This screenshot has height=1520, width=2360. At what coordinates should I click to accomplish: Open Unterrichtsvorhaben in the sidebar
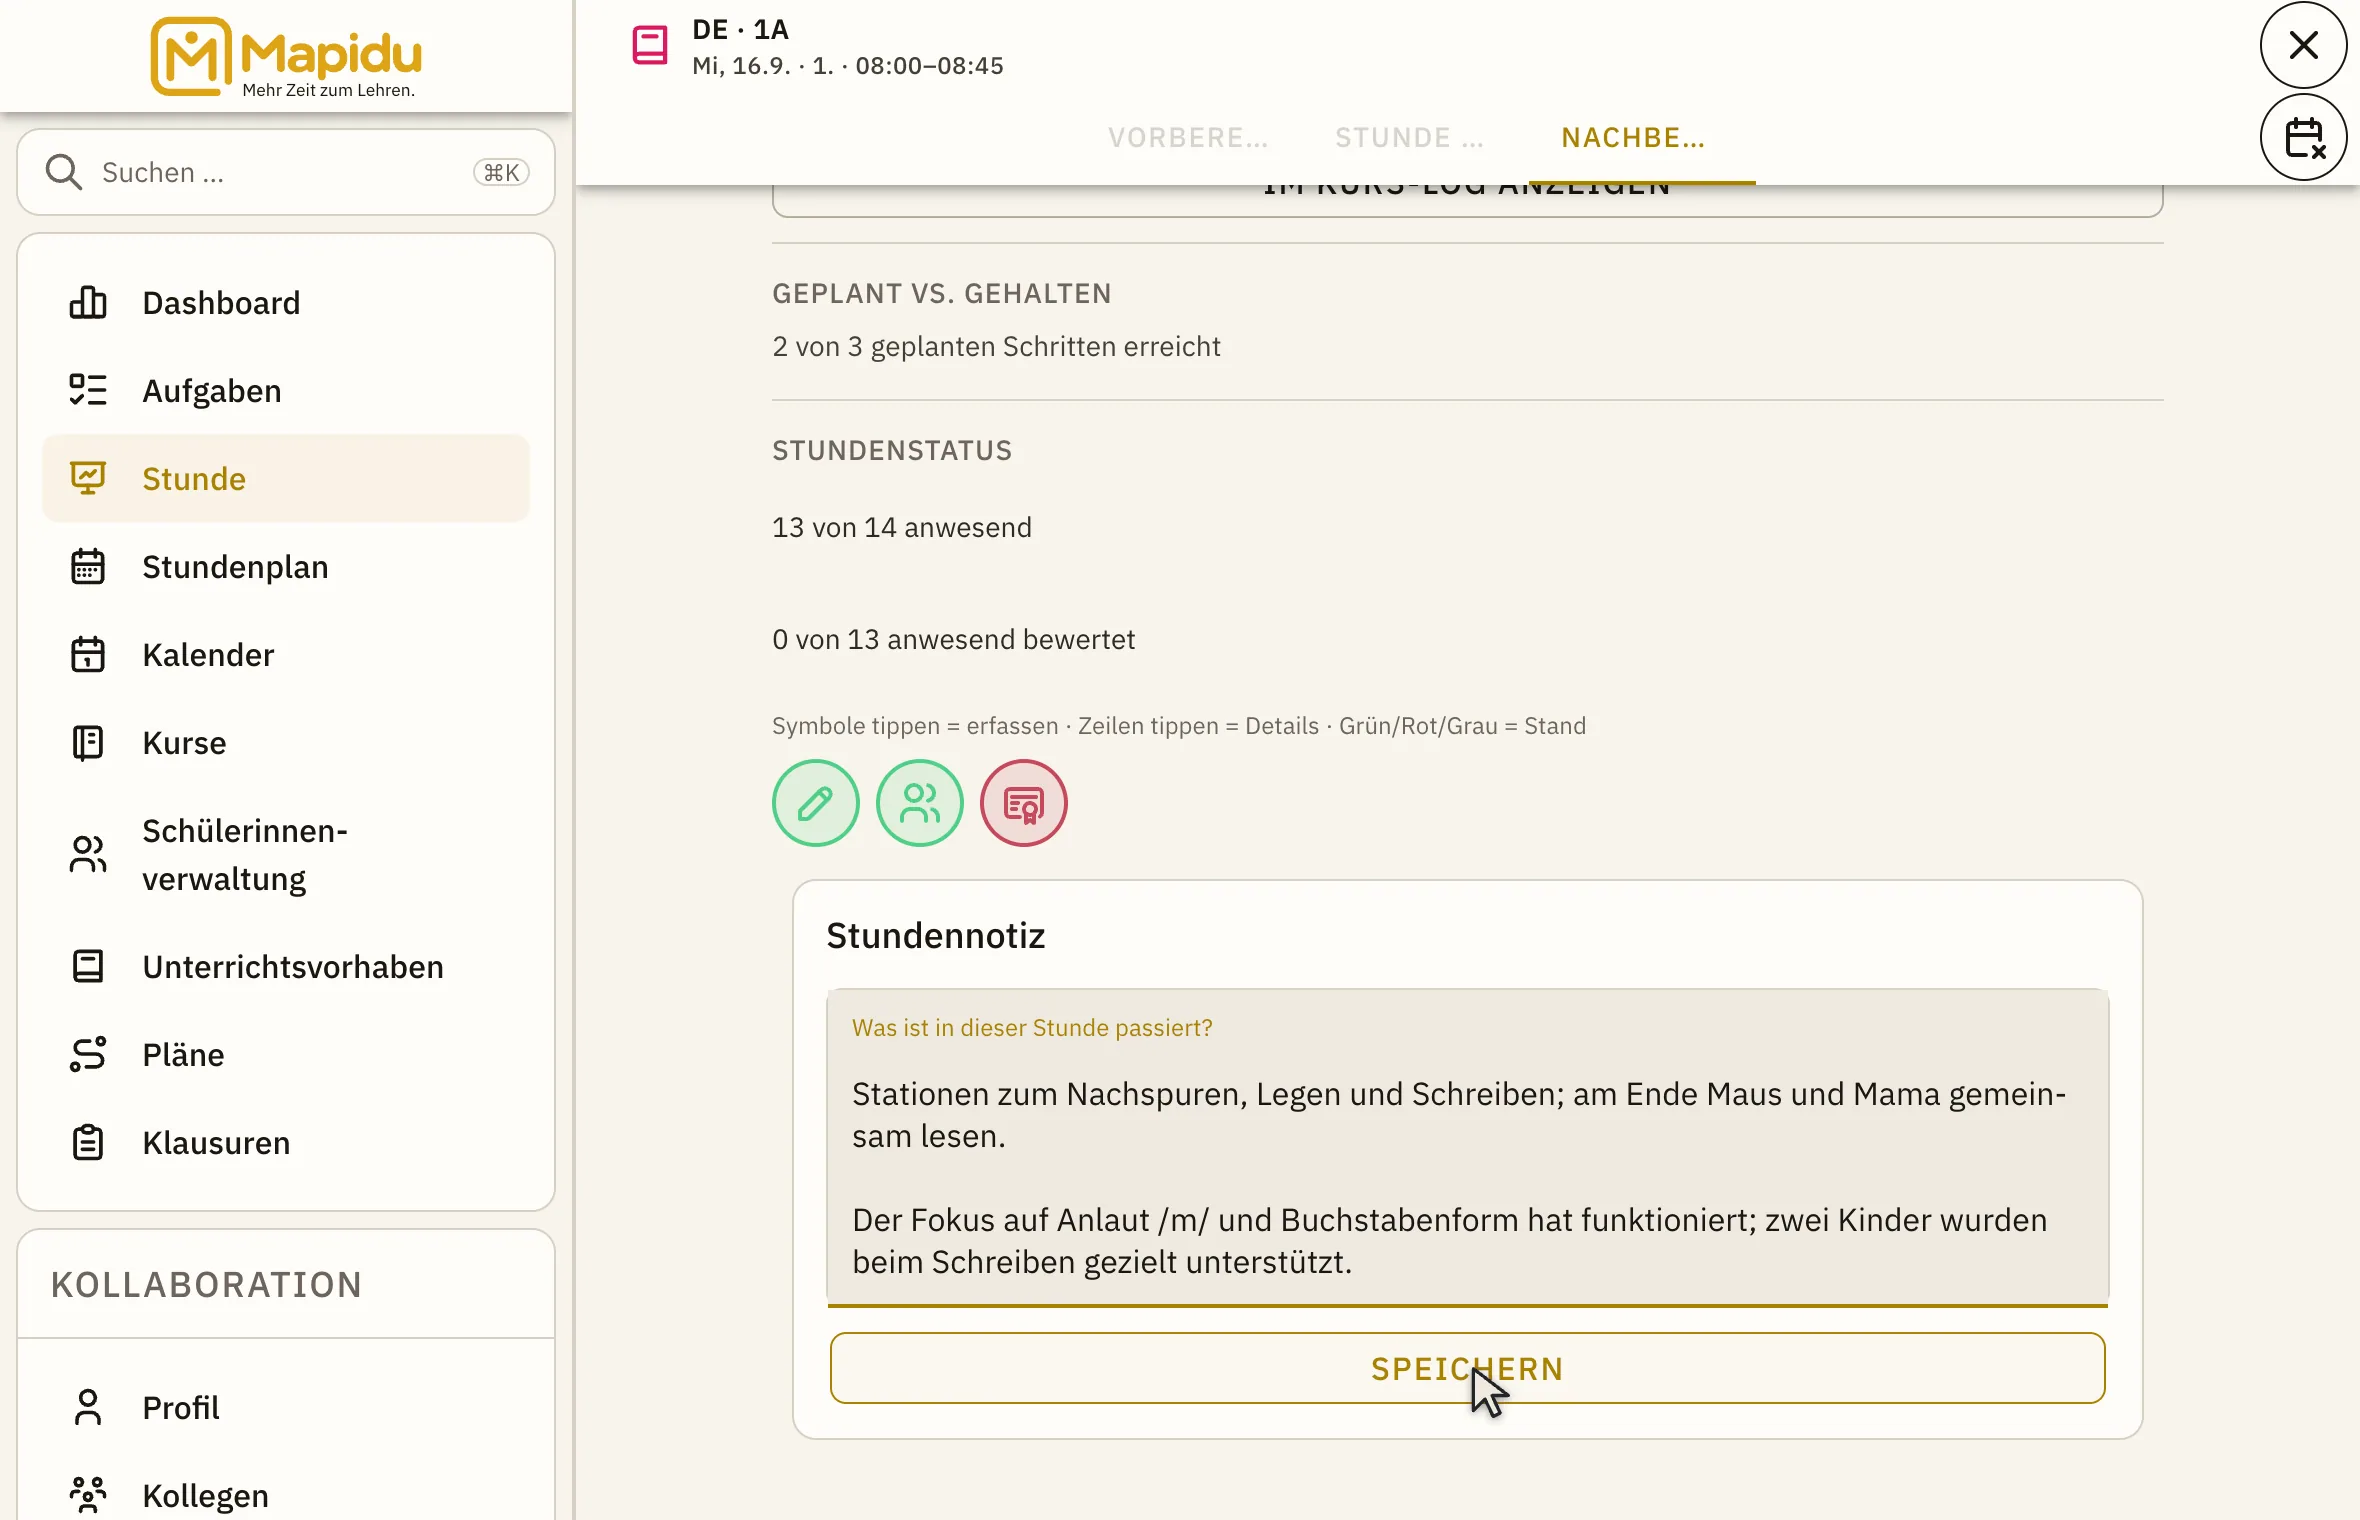coord(286,966)
